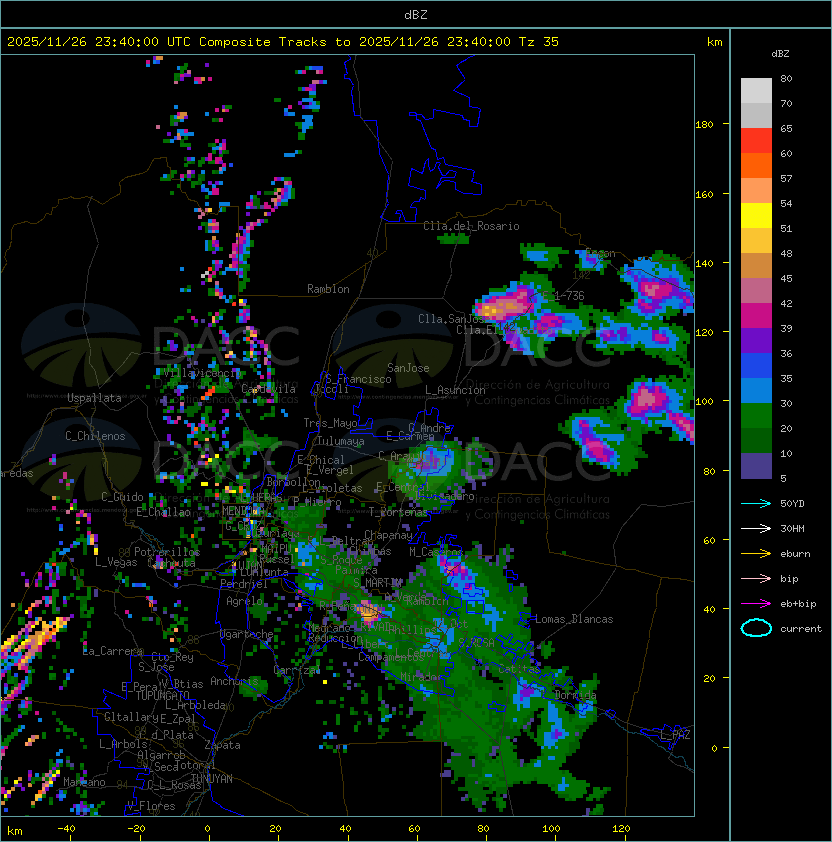This screenshot has width=832, height=842.
Task: Click the 'S_Francisco' map label
Action: point(358,380)
